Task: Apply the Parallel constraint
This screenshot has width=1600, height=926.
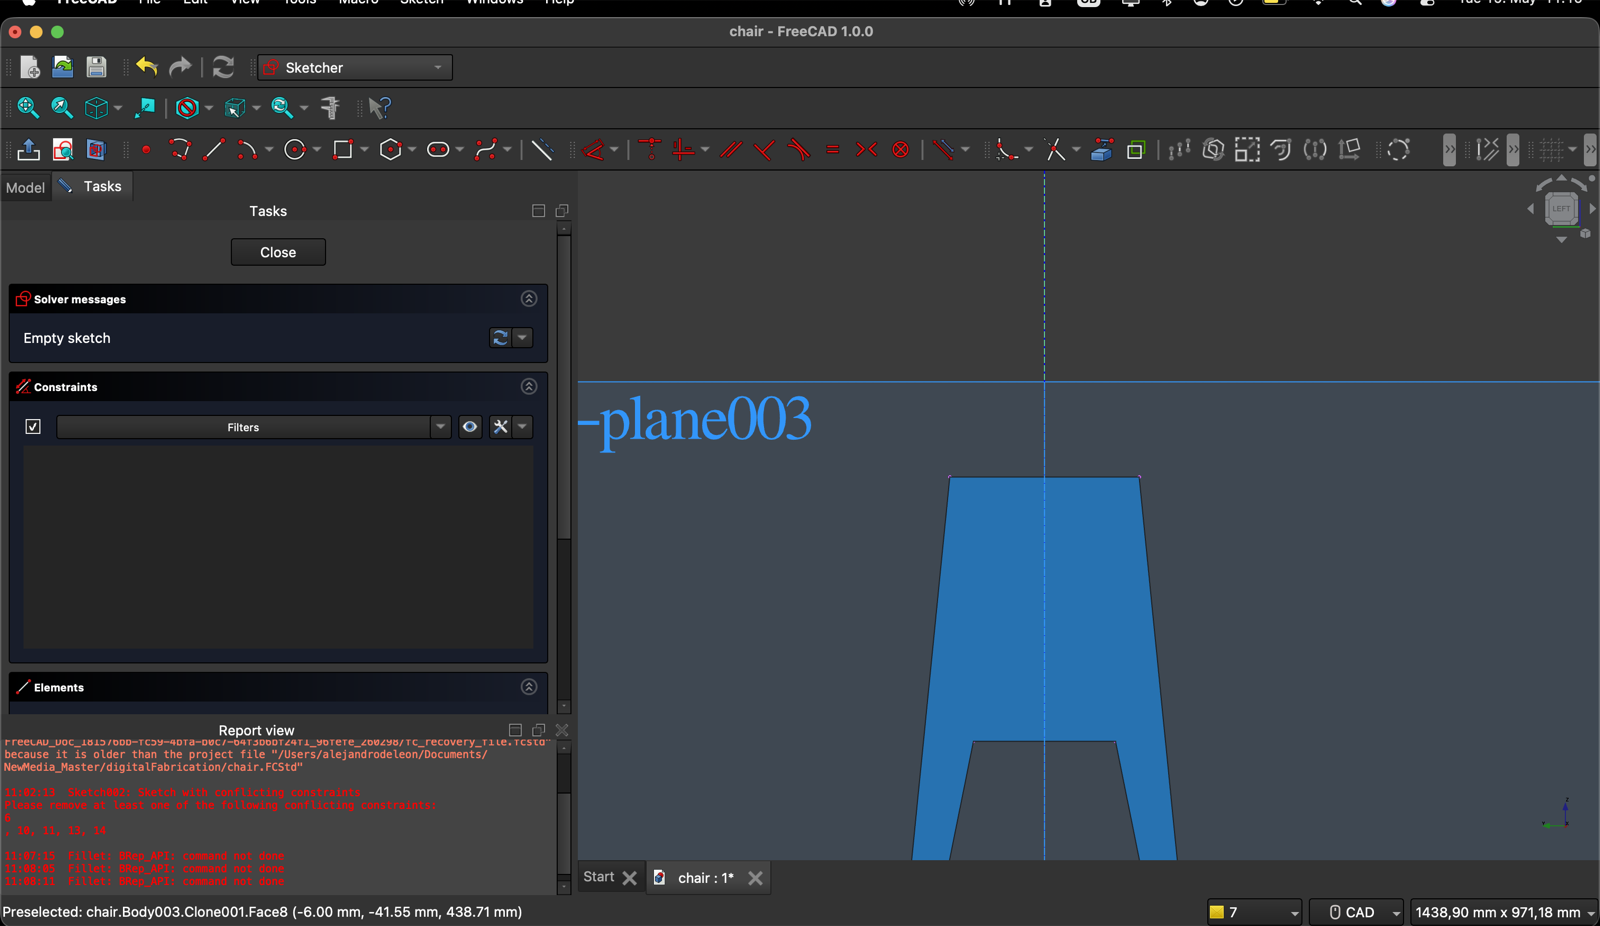Action: click(x=731, y=150)
